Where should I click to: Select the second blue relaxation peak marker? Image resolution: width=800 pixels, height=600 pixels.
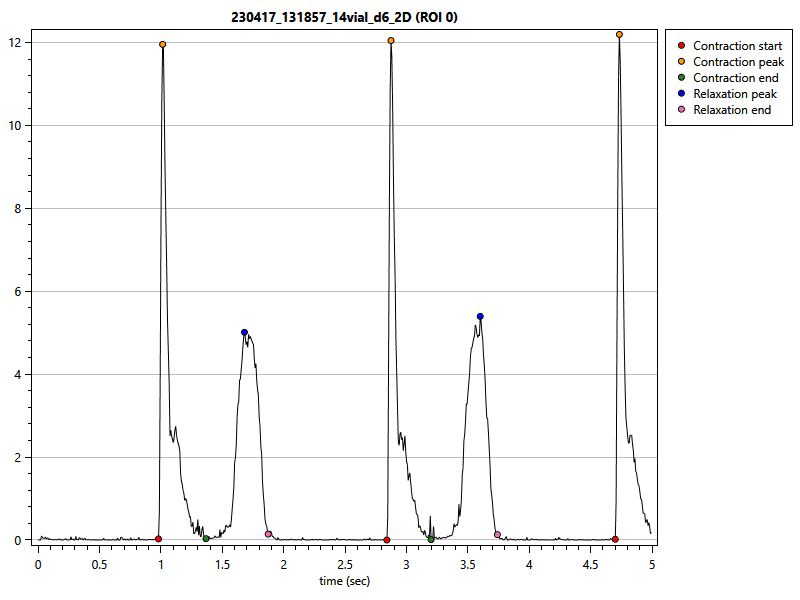tap(480, 316)
